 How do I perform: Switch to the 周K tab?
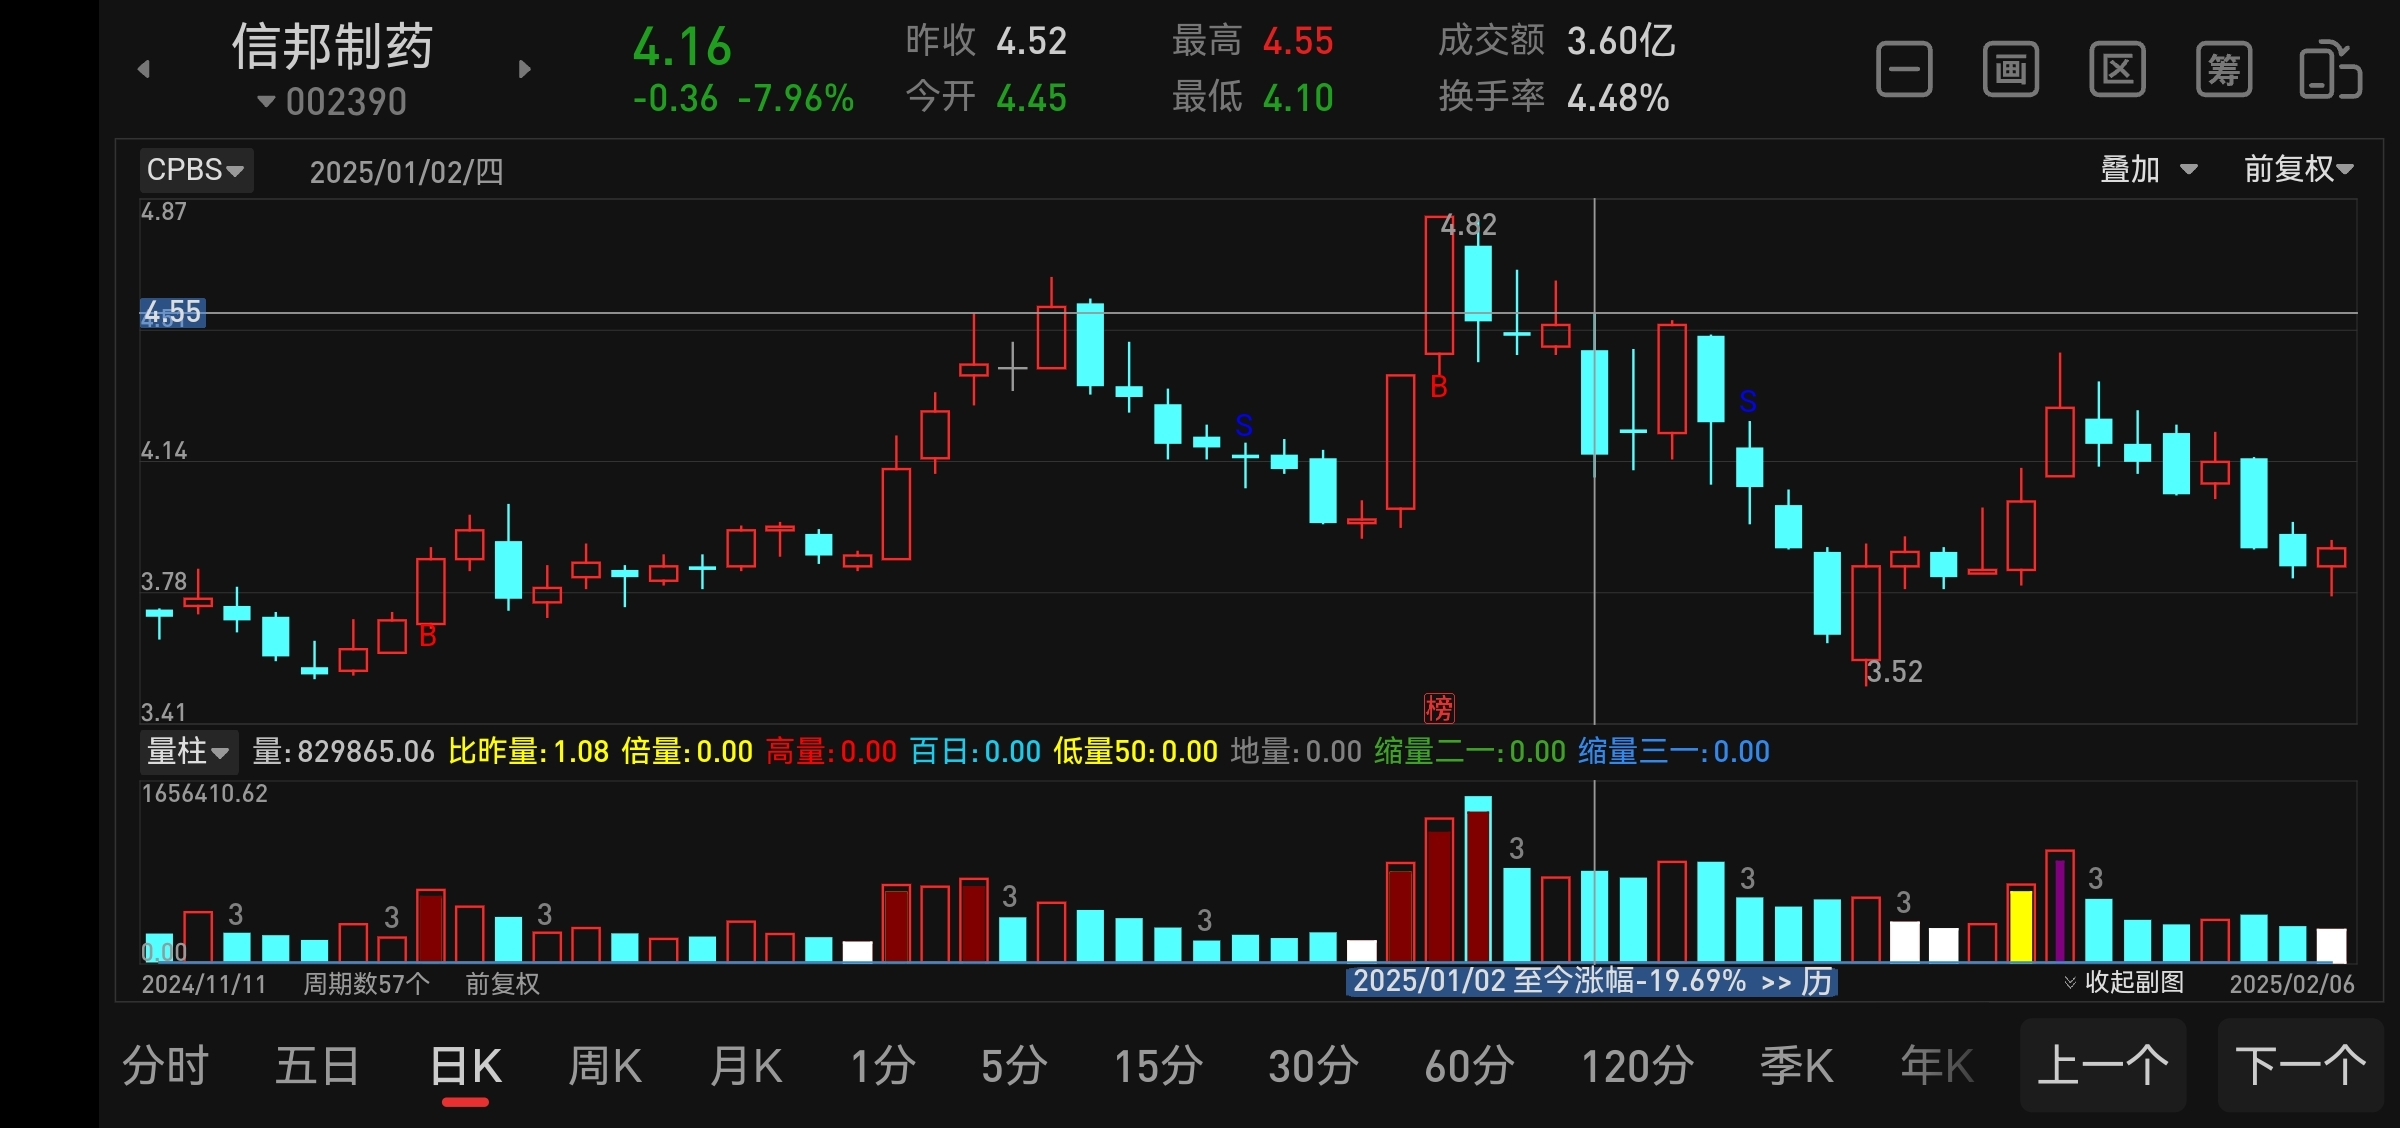tap(605, 1066)
